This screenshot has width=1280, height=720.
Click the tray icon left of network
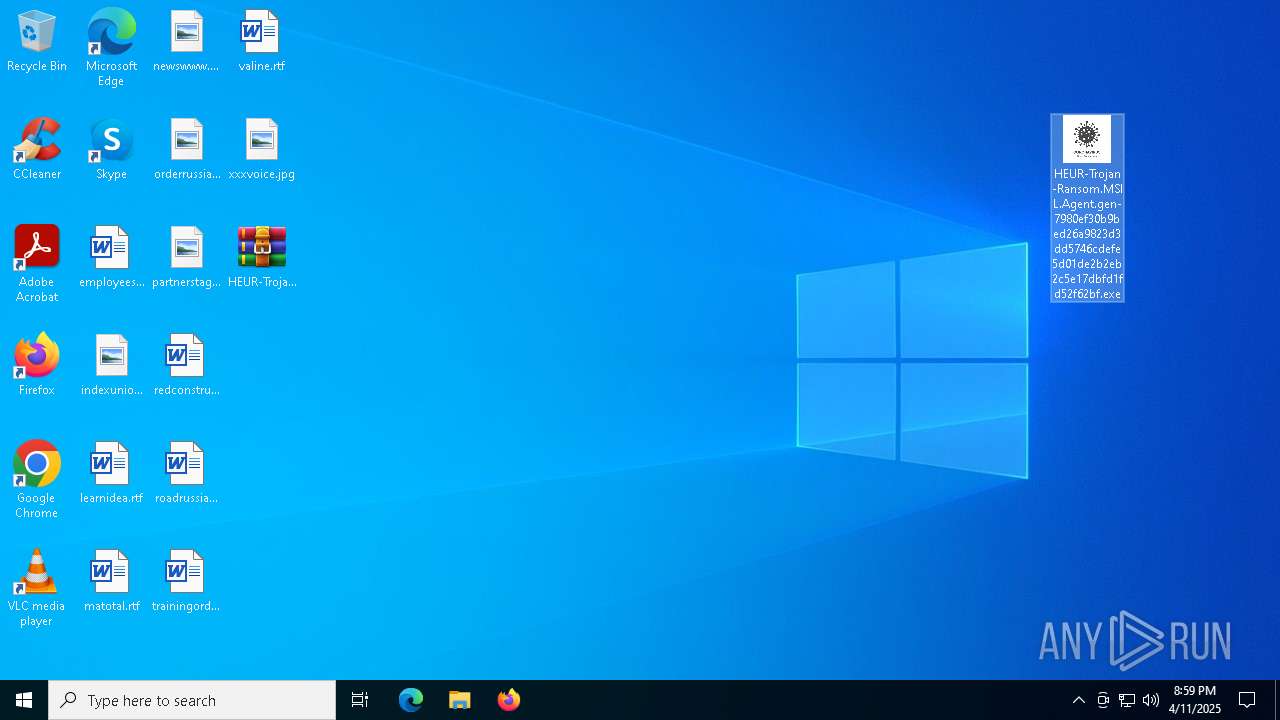click(x=1103, y=700)
